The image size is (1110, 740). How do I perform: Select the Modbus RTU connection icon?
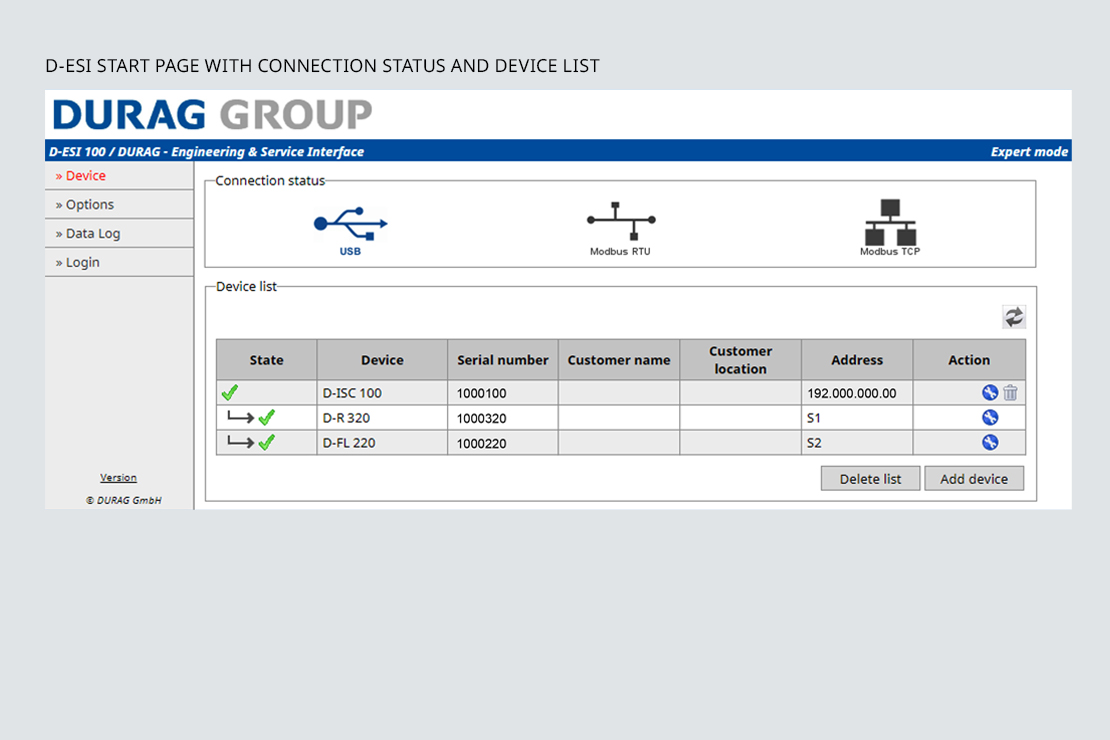(x=621, y=229)
